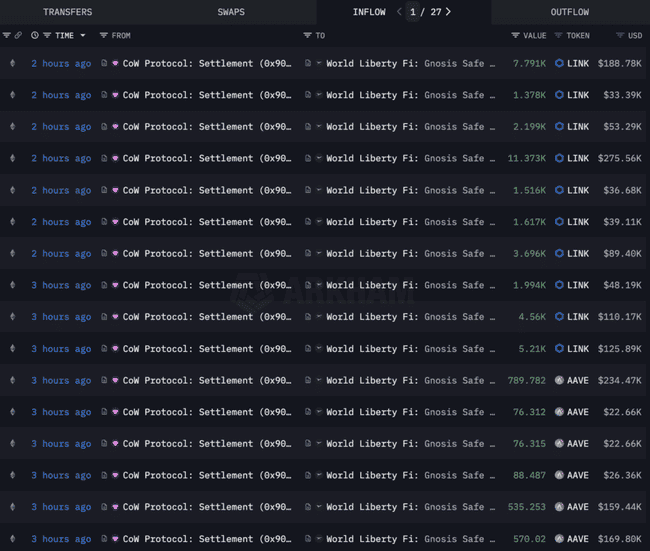Image resolution: width=650 pixels, height=551 pixels.
Task: Click AAVE token icon in 76.315 row
Action: point(559,443)
